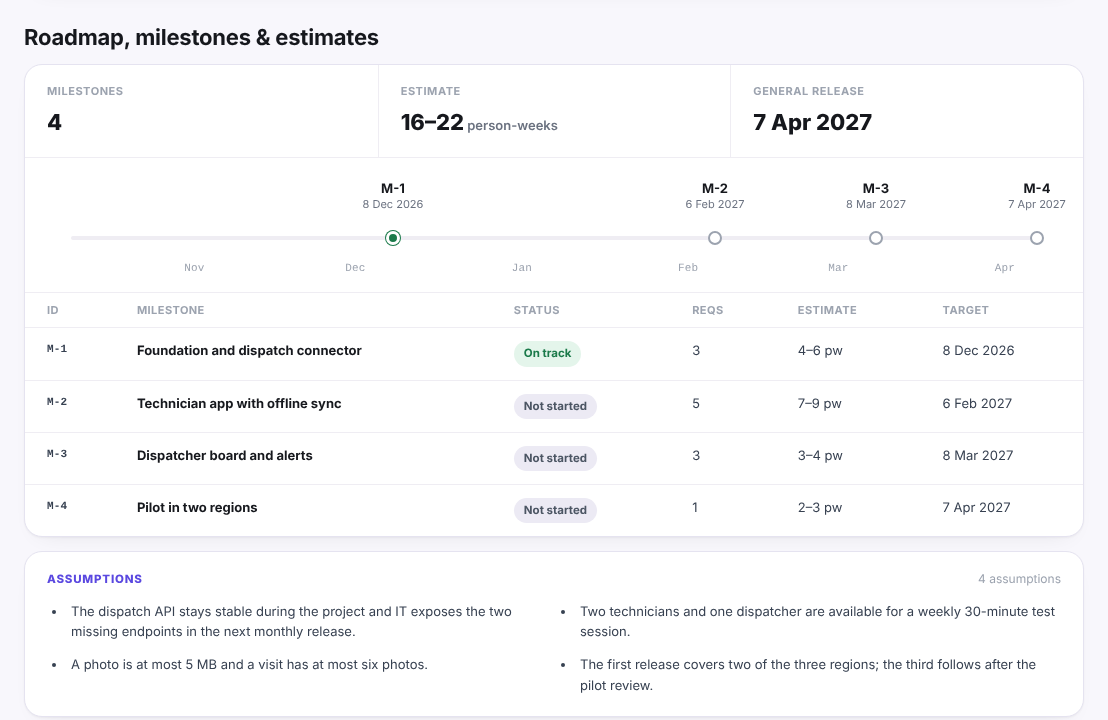1108x720 pixels.
Task: Click '8 Mar 2027' target cell in table
Action: click(978, 456)
